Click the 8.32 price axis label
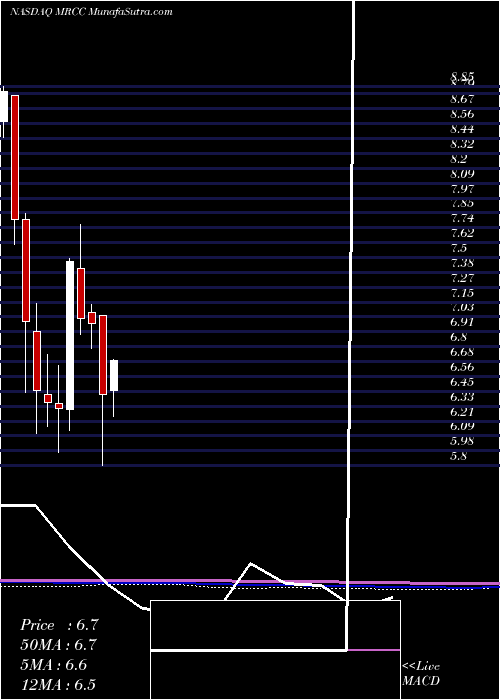This screenshot has width=500, height=700. pos(462,144)
